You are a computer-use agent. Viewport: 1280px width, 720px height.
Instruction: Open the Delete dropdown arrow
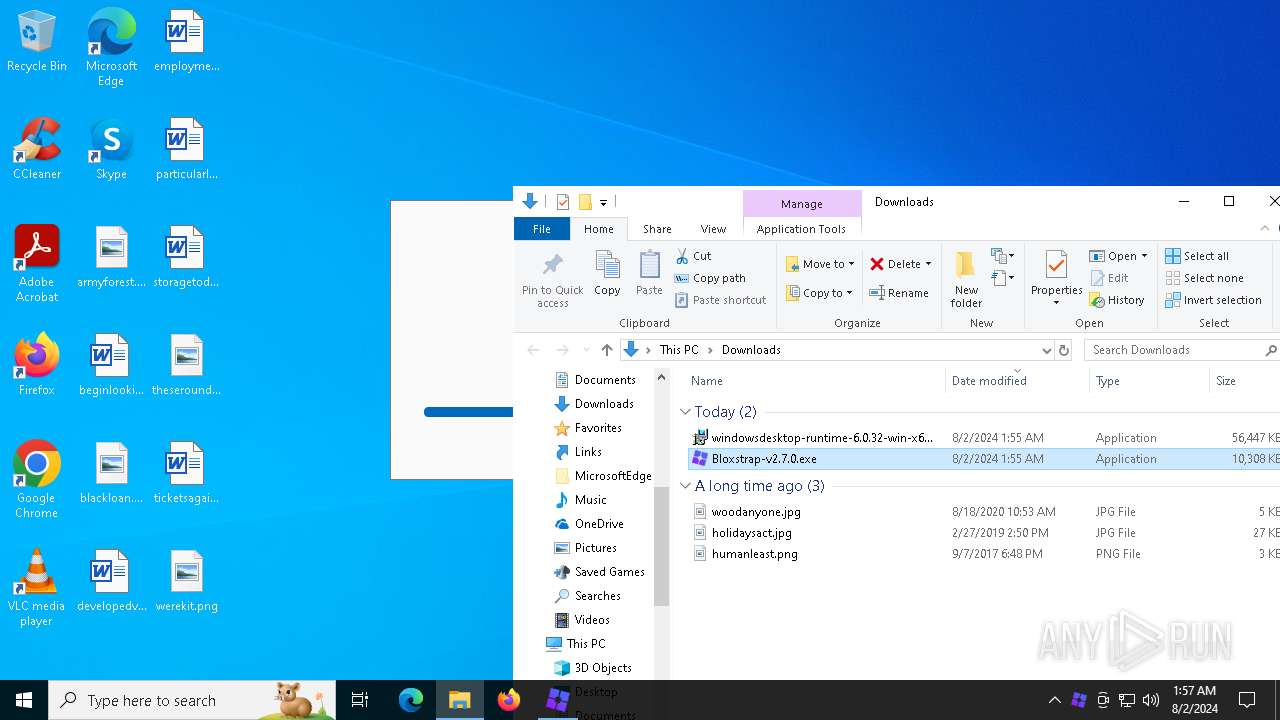click(x=928, y=264)
